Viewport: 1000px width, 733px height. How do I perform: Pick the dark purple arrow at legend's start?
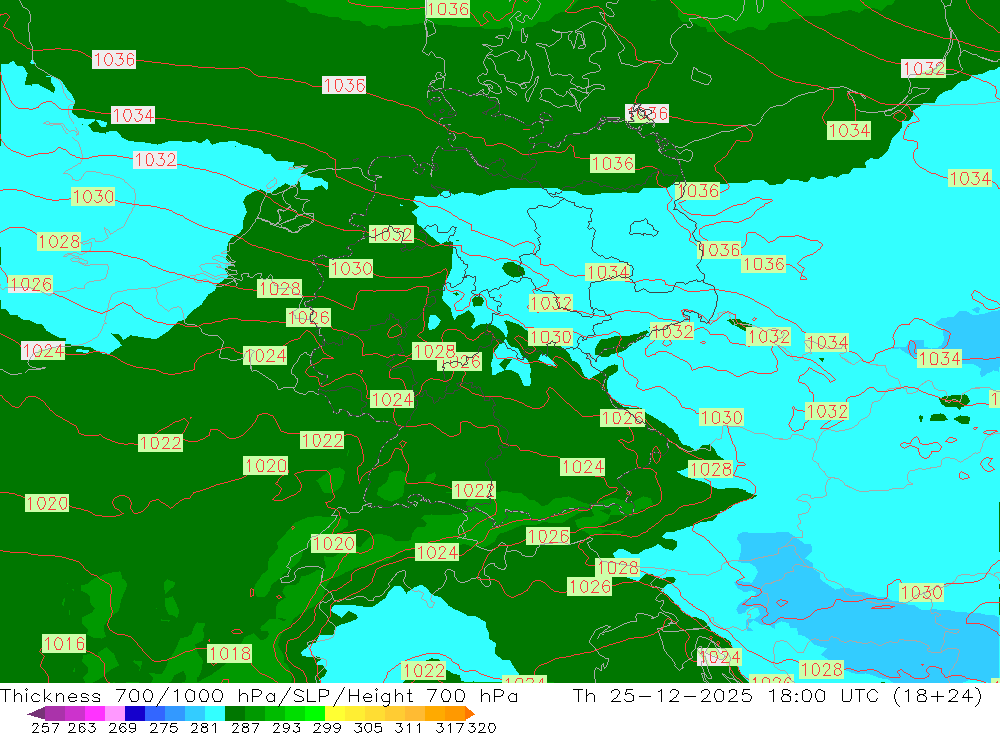tap(36, 713)
